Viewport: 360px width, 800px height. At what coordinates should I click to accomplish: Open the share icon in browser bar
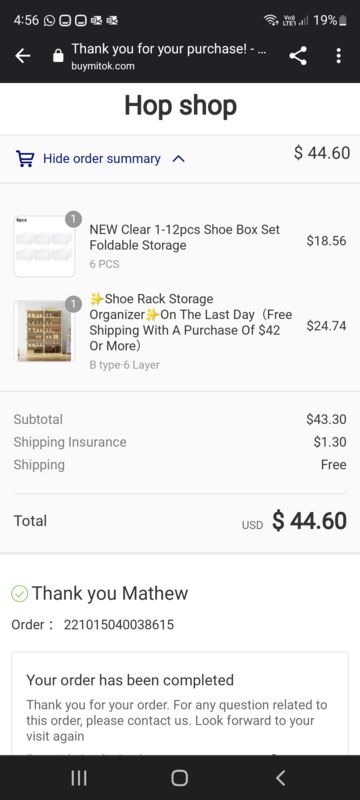coord(298,56)
